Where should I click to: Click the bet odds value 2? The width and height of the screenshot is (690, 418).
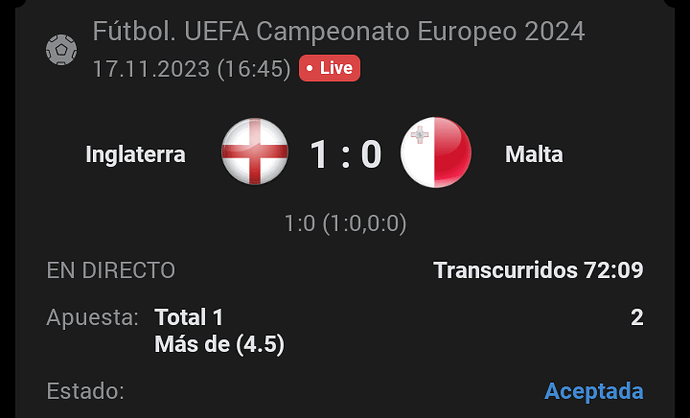click(637, 317)
